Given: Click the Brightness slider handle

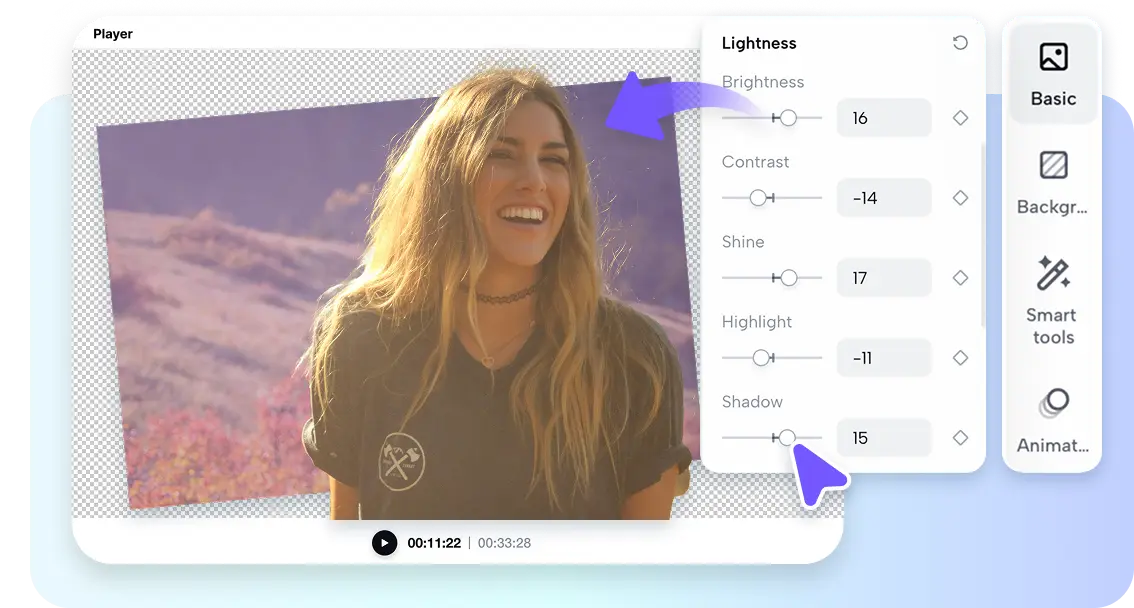Looking at the screenshot, I should pos(790,117).
